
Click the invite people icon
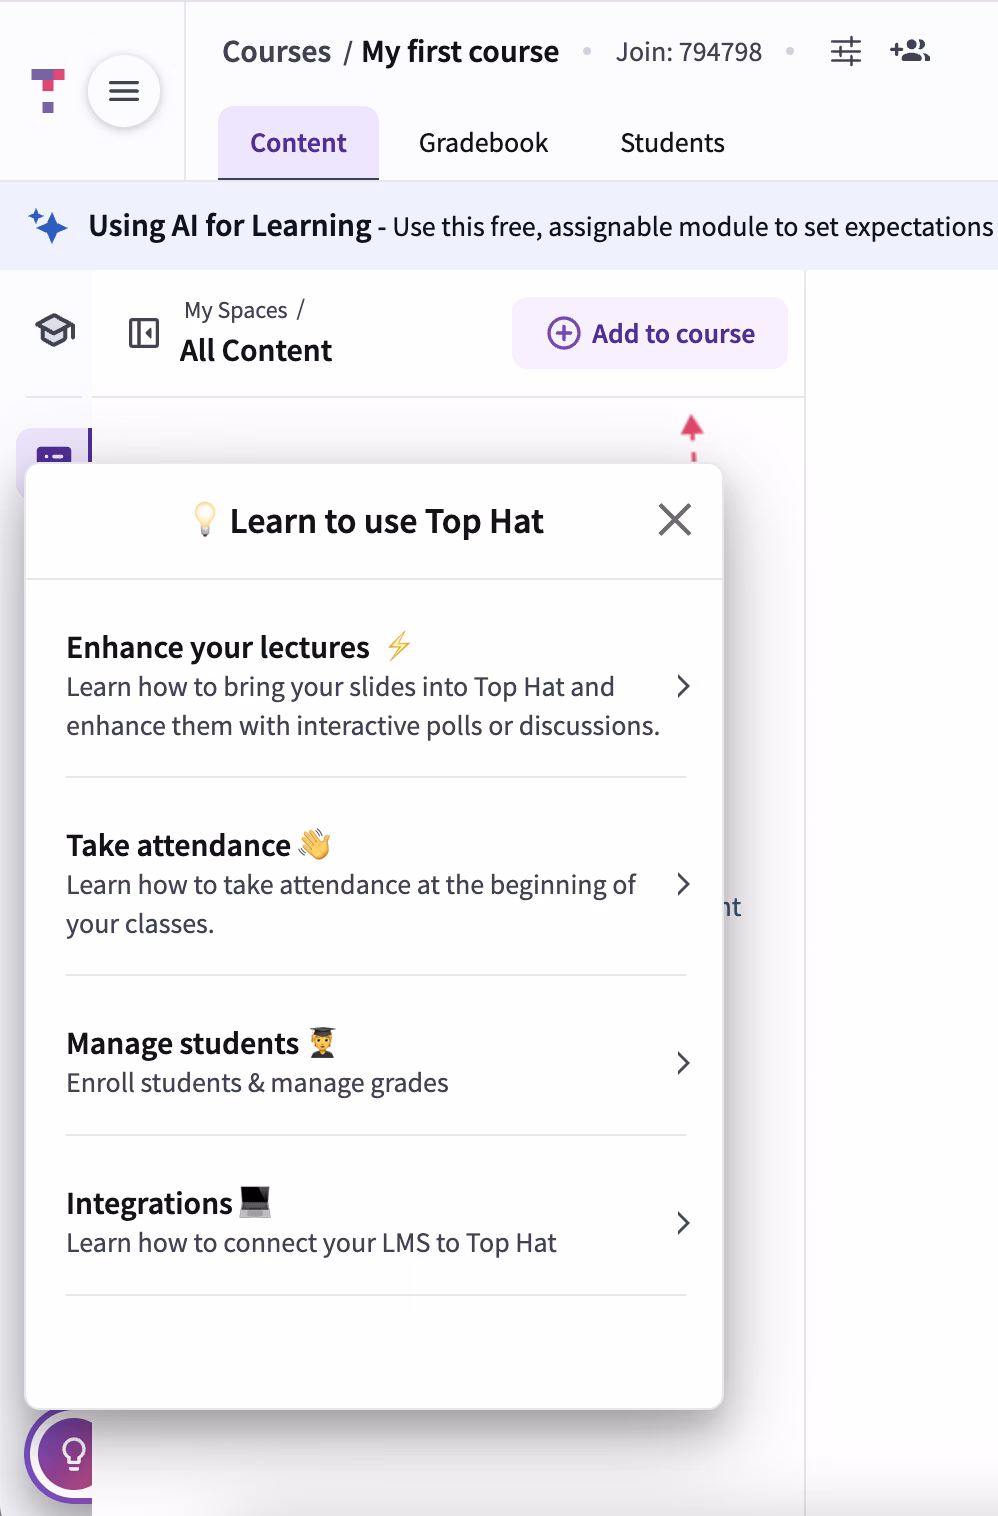tap(908, 51)
